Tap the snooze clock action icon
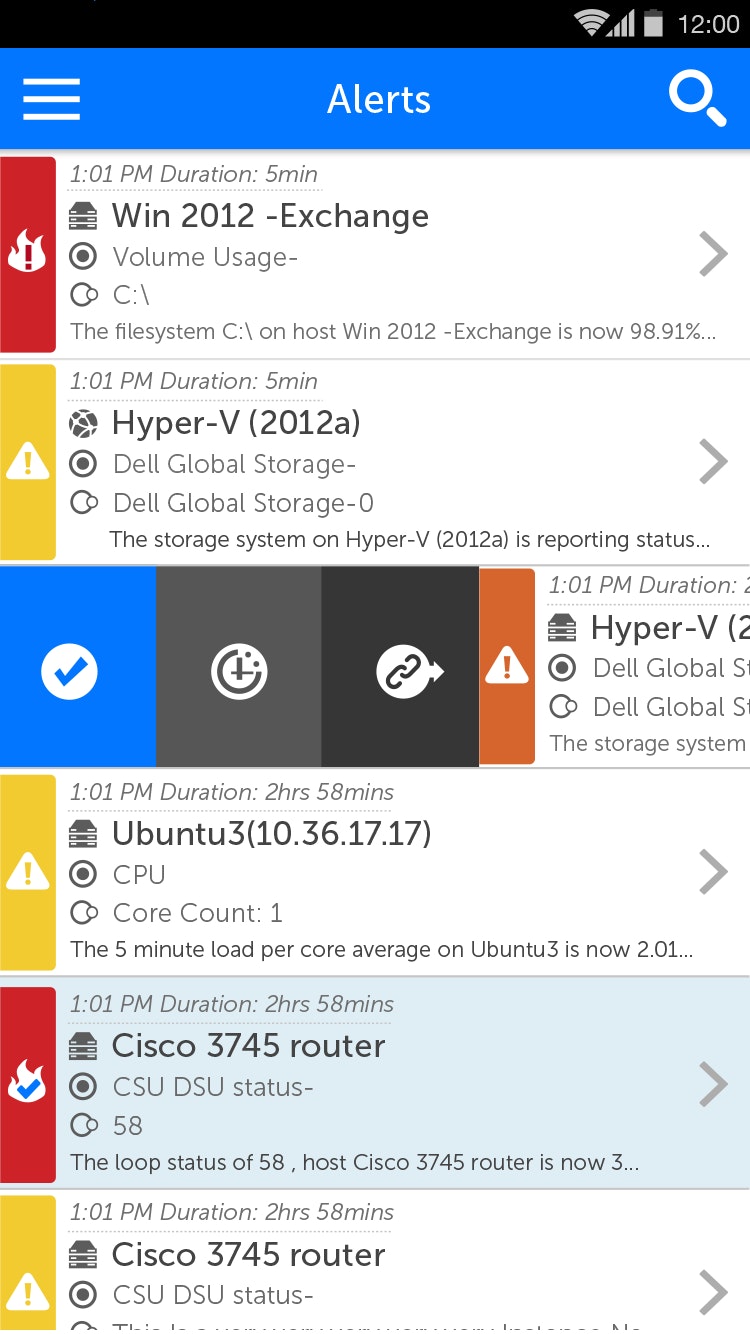This screenshot has height=1334, width=750. [238, 671]
